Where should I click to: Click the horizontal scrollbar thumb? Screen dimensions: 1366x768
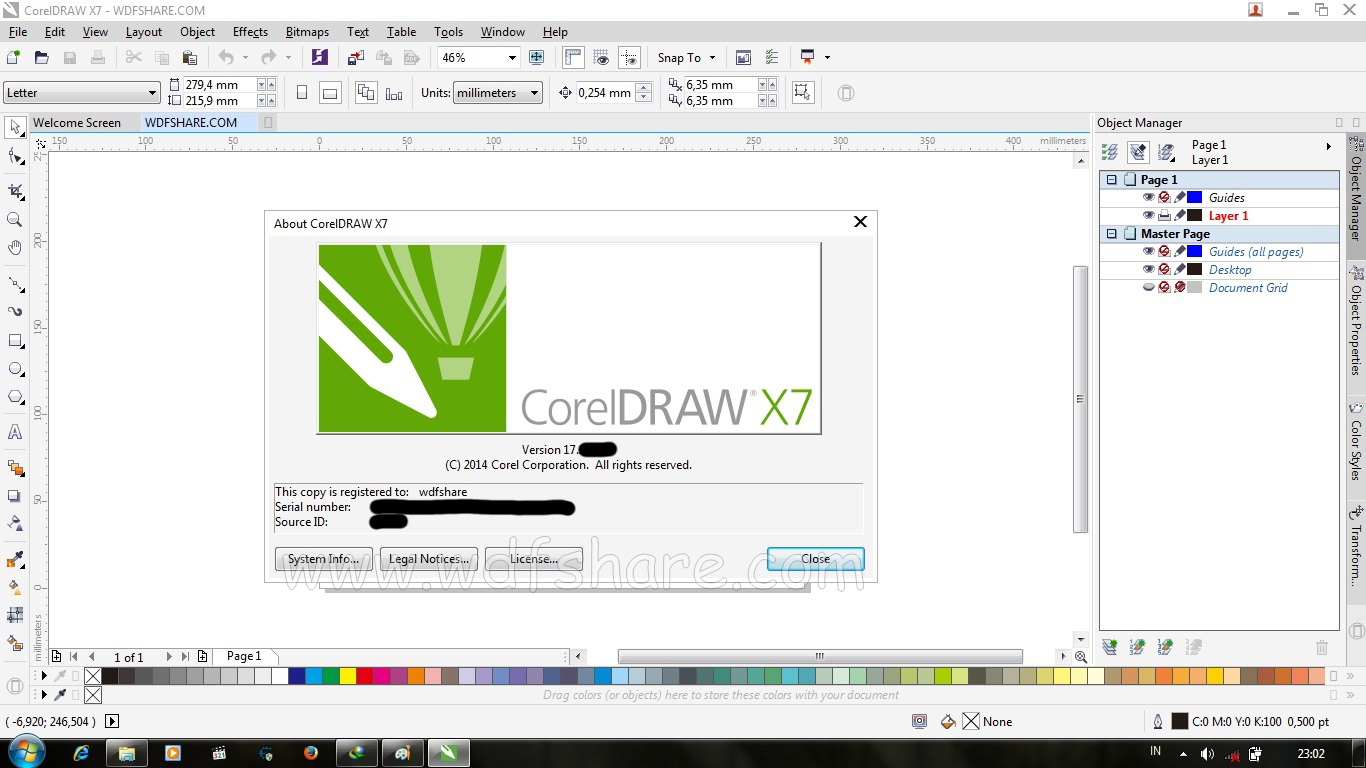[820, 656]
